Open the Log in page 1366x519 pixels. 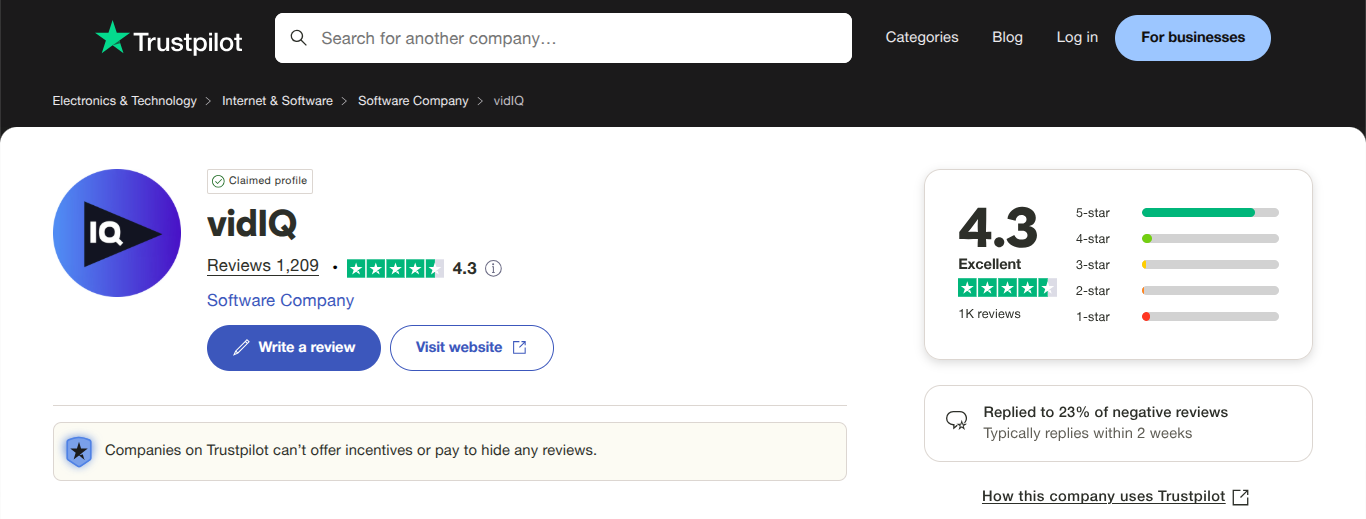(x=1077, y=37)
